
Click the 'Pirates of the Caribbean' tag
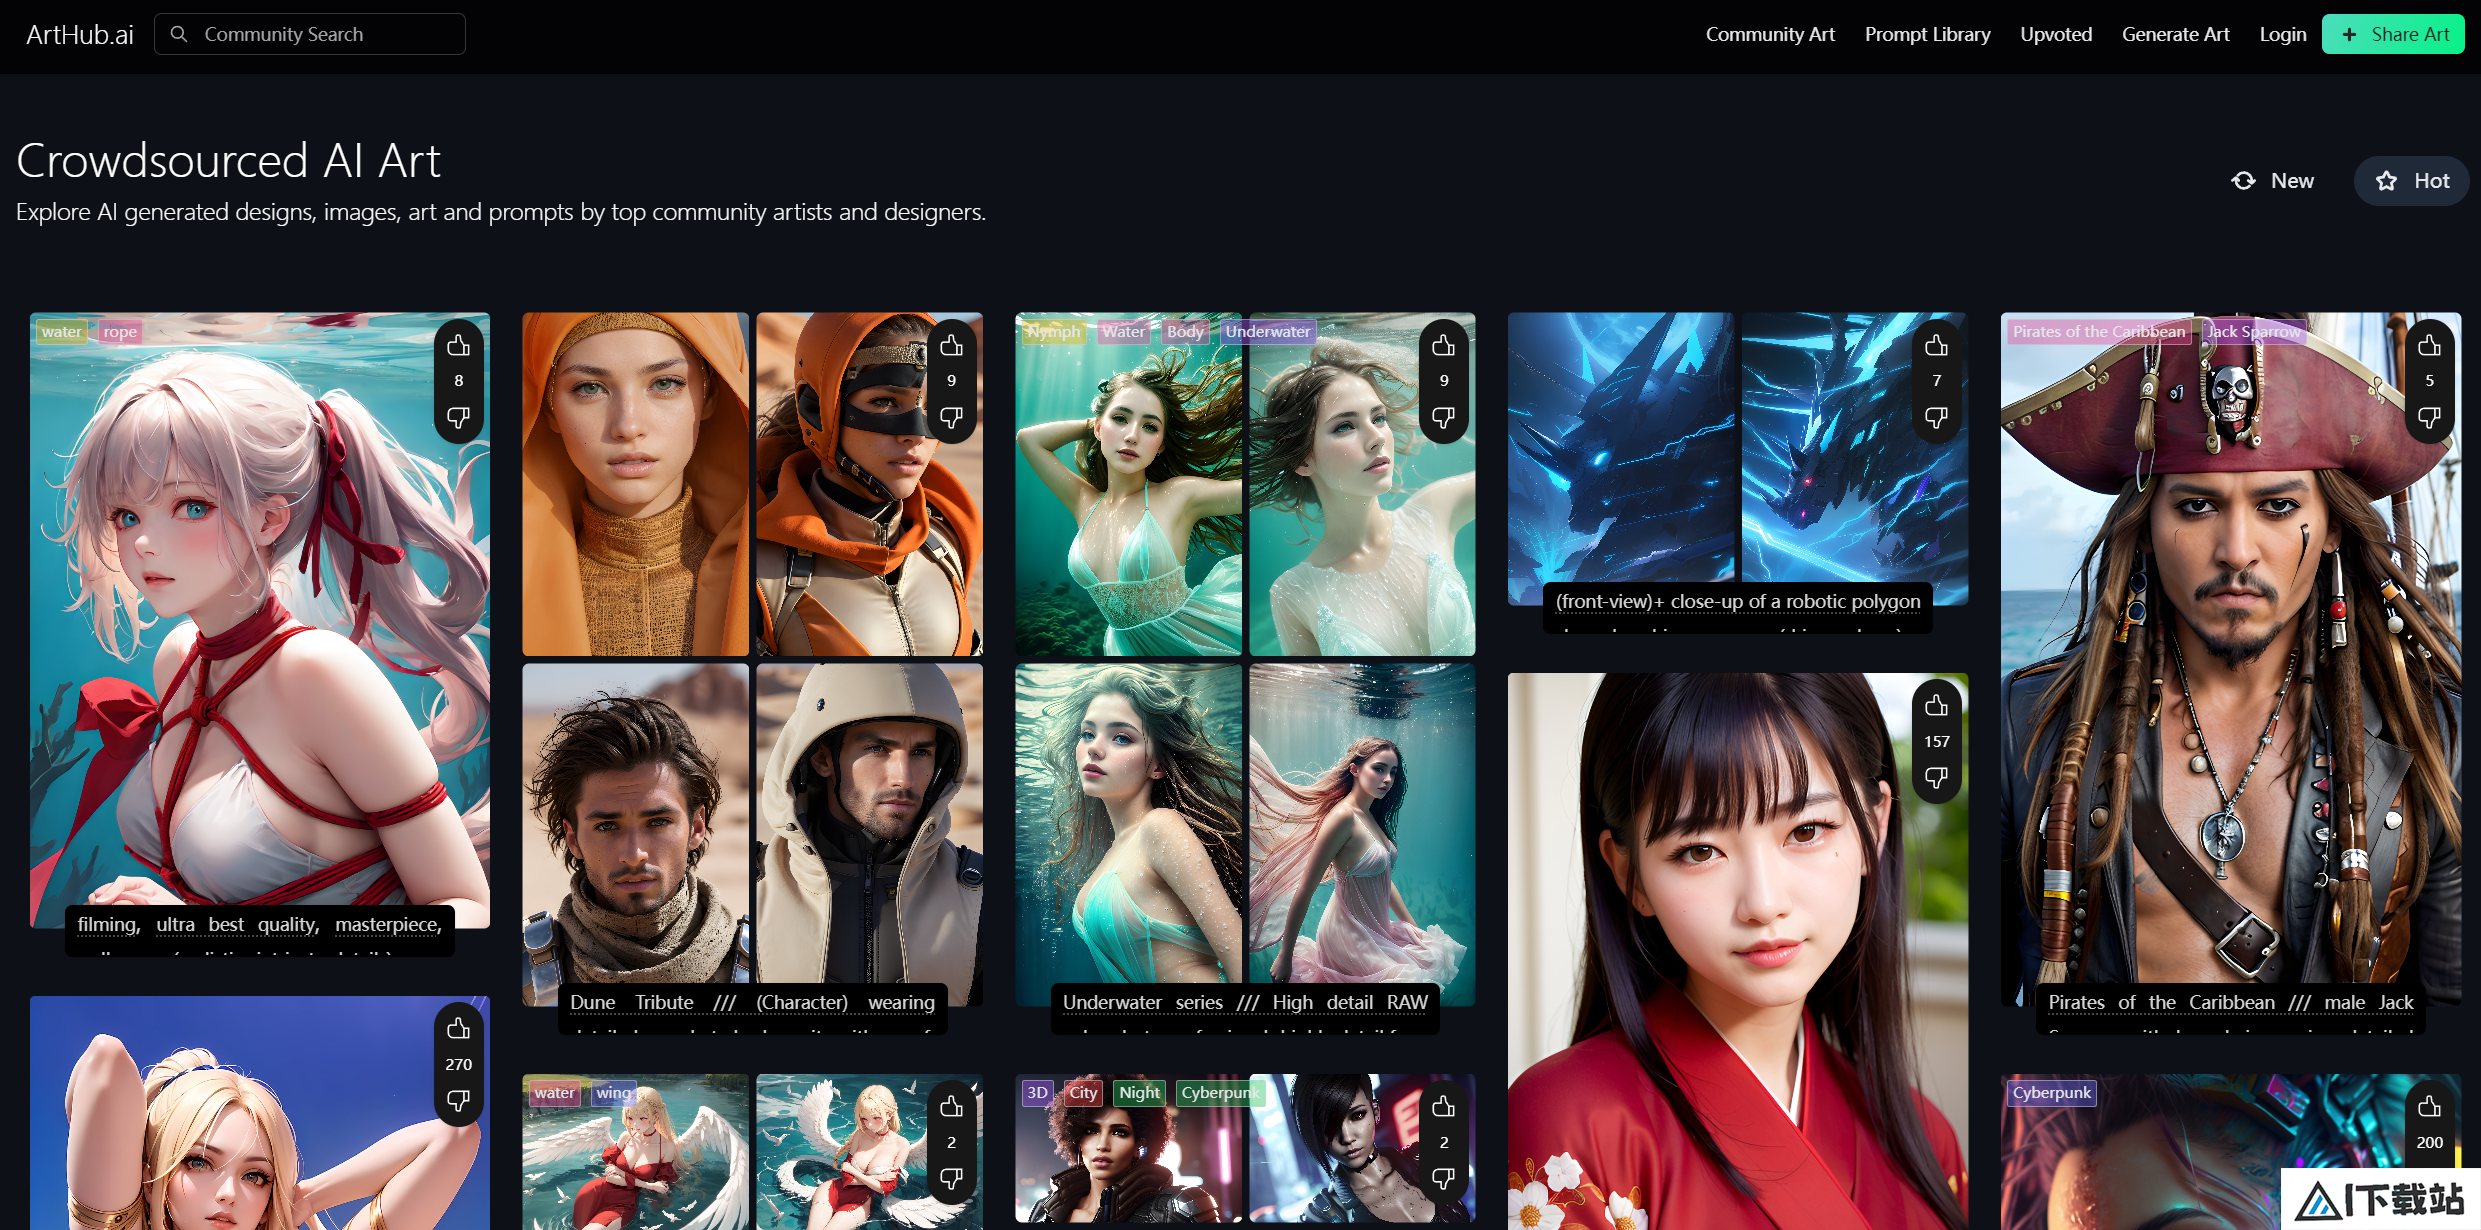click(x=2099, y=332)
